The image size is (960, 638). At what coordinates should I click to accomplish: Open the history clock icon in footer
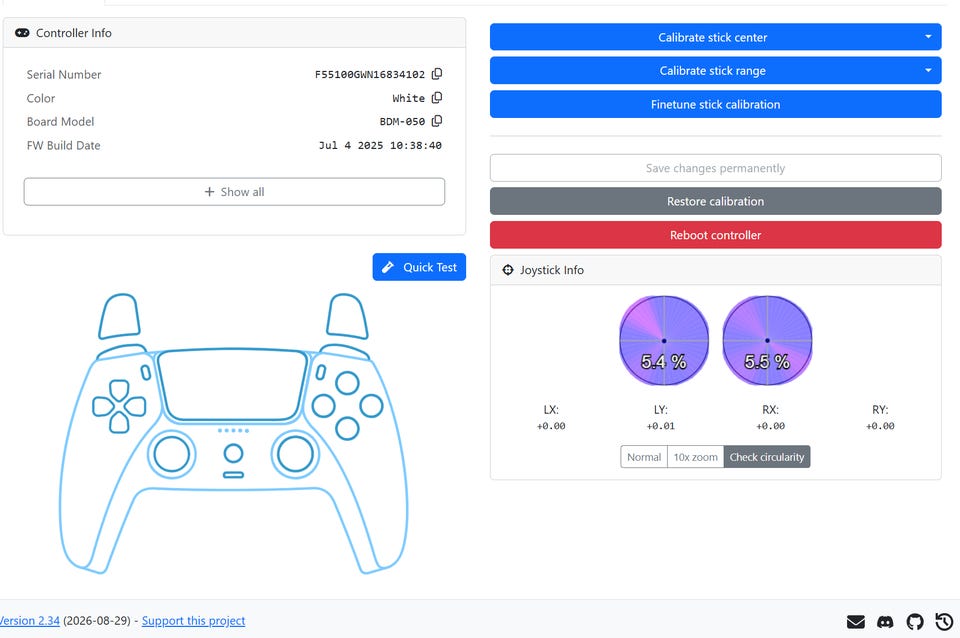(x=944, y=622)
